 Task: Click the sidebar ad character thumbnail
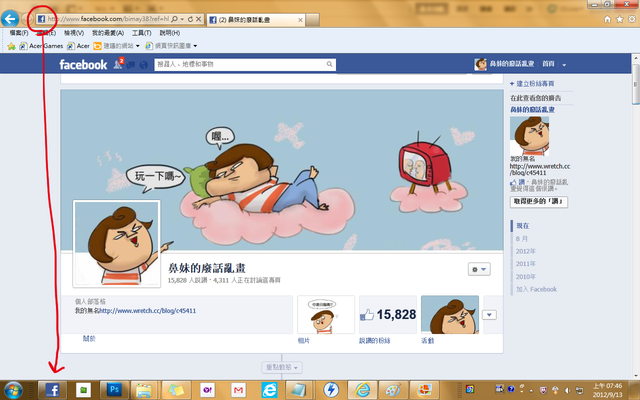coord(529,136)
